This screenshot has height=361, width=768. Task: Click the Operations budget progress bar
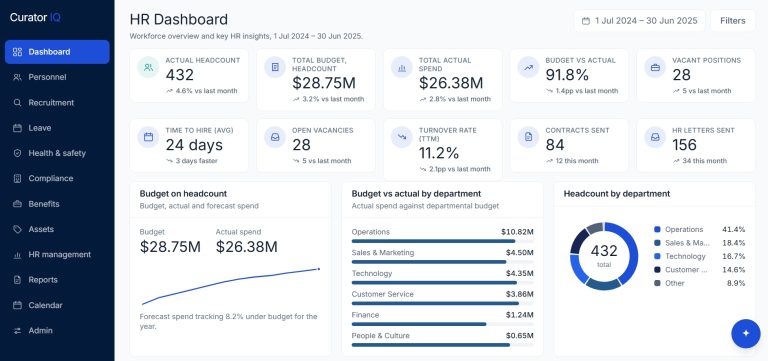pyautogui.click(x=443, y=241)
